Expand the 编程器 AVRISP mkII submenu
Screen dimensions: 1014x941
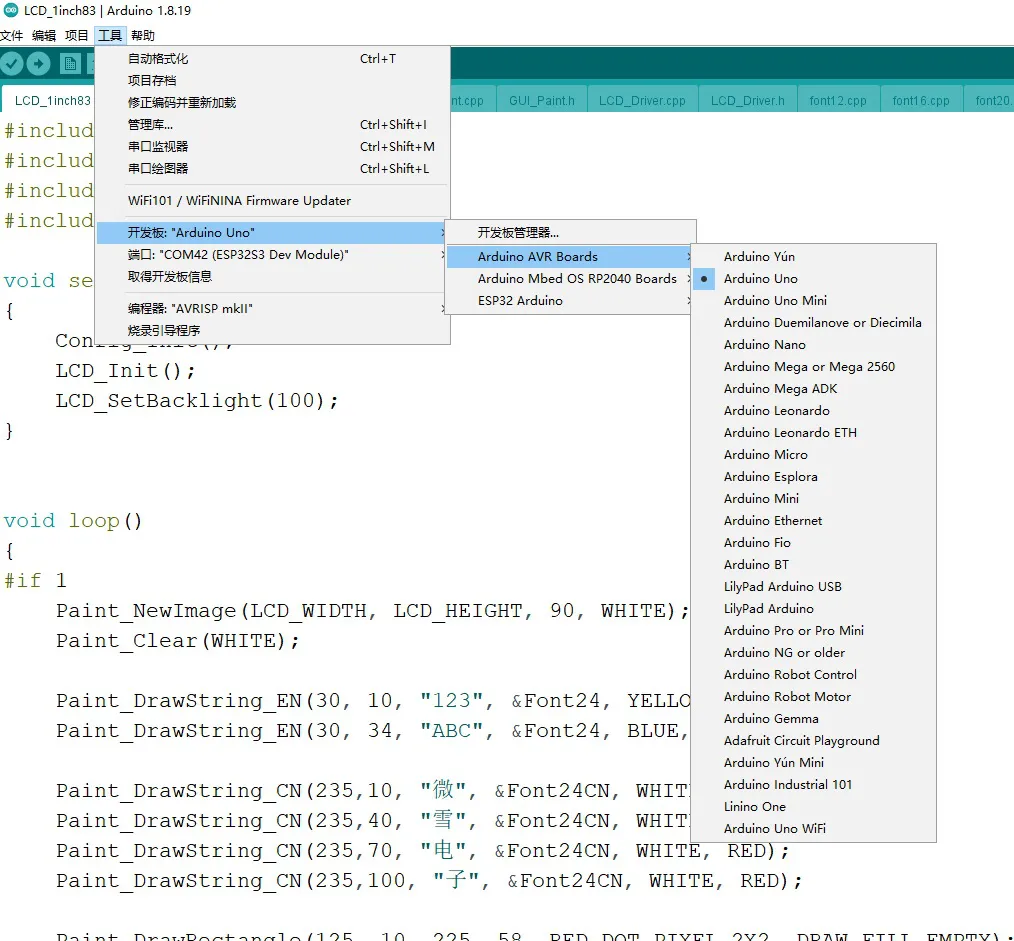pyautogui.click(x=272, y=308)
